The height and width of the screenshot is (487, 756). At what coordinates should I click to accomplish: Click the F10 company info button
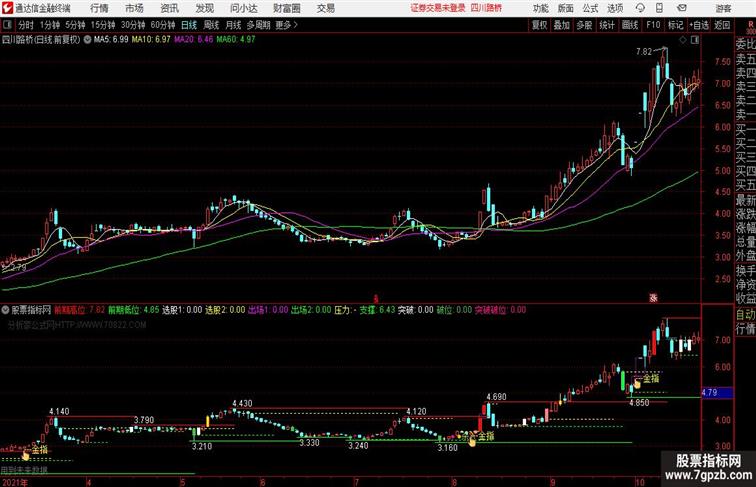tap(653, 25)
